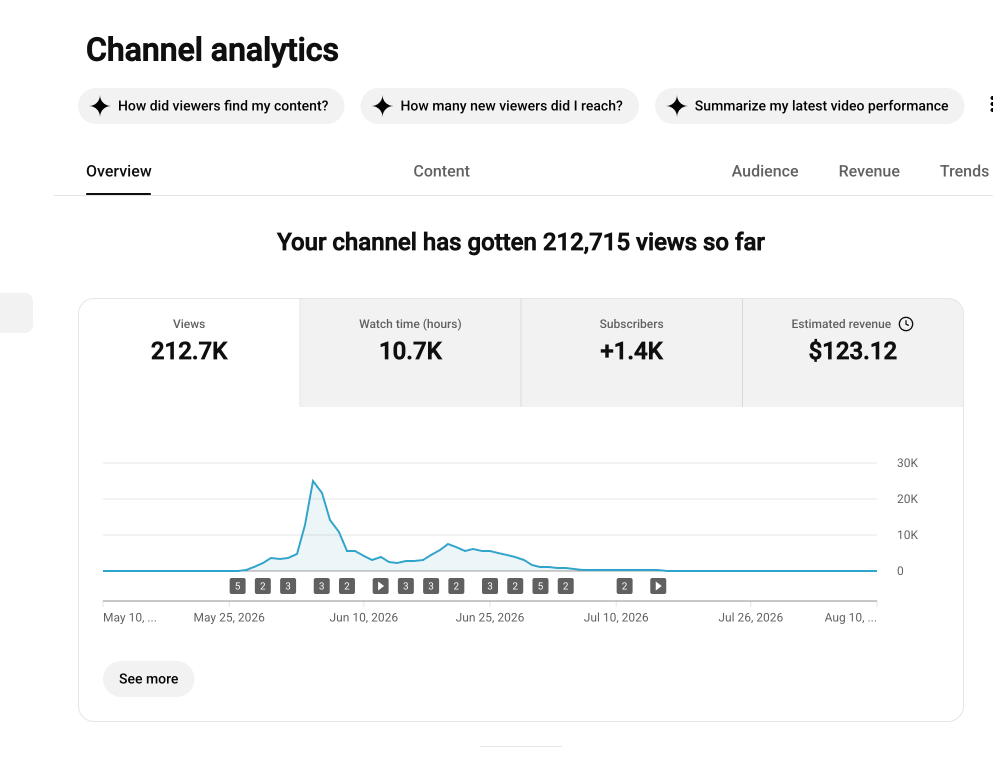Click the second '5' marker before Jul 10
The height and width of the screenshot is (771, 993).
tap(540, 586)
